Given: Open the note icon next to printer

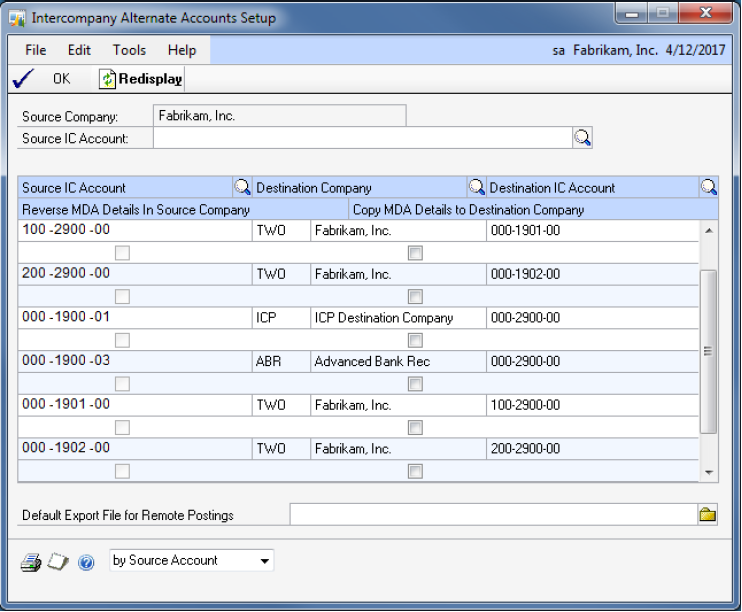Looking at the screenshot, I should coord(58,562).
